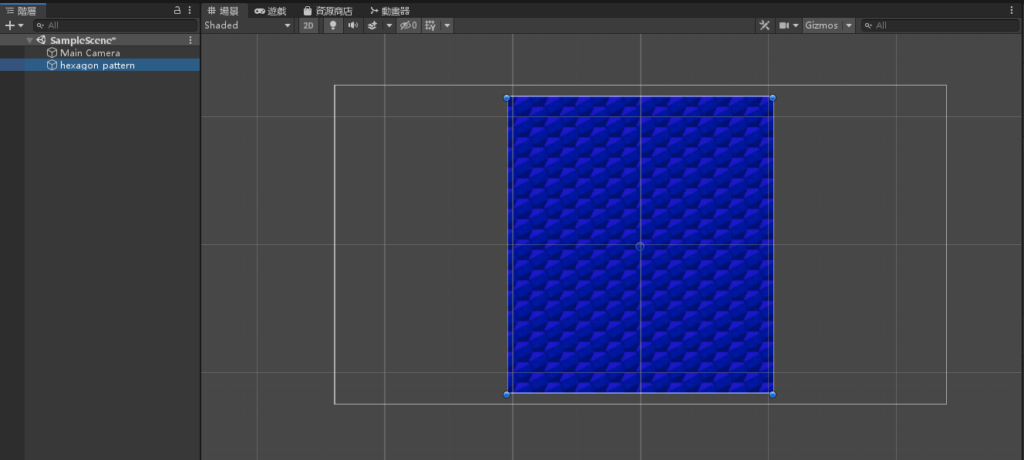The image size is (1024, 460).
Task: Open the scene camera settings icon
Action: (x=785, y=25)
